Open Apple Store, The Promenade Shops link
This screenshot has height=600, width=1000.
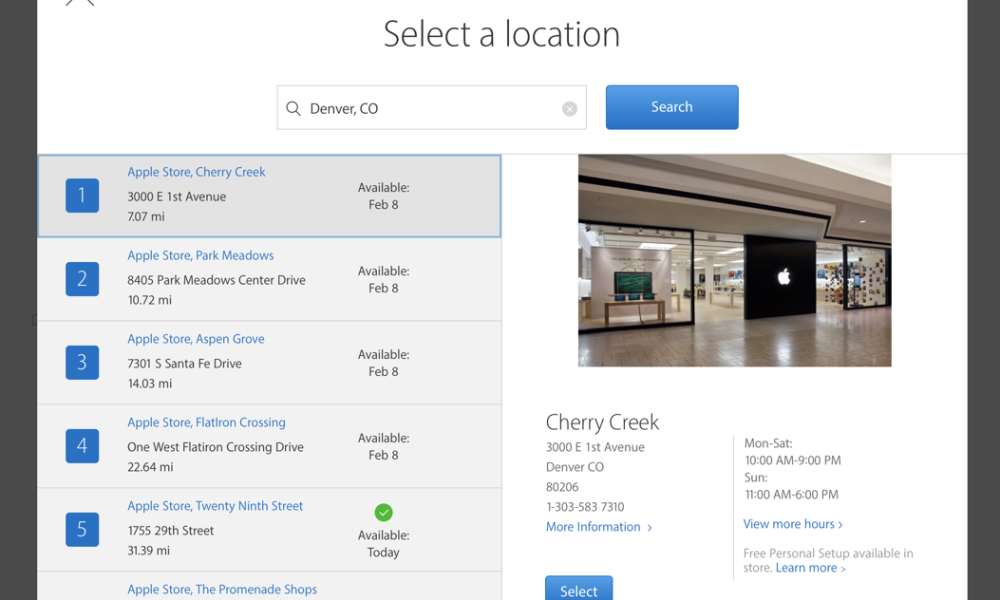click(222, 589)
